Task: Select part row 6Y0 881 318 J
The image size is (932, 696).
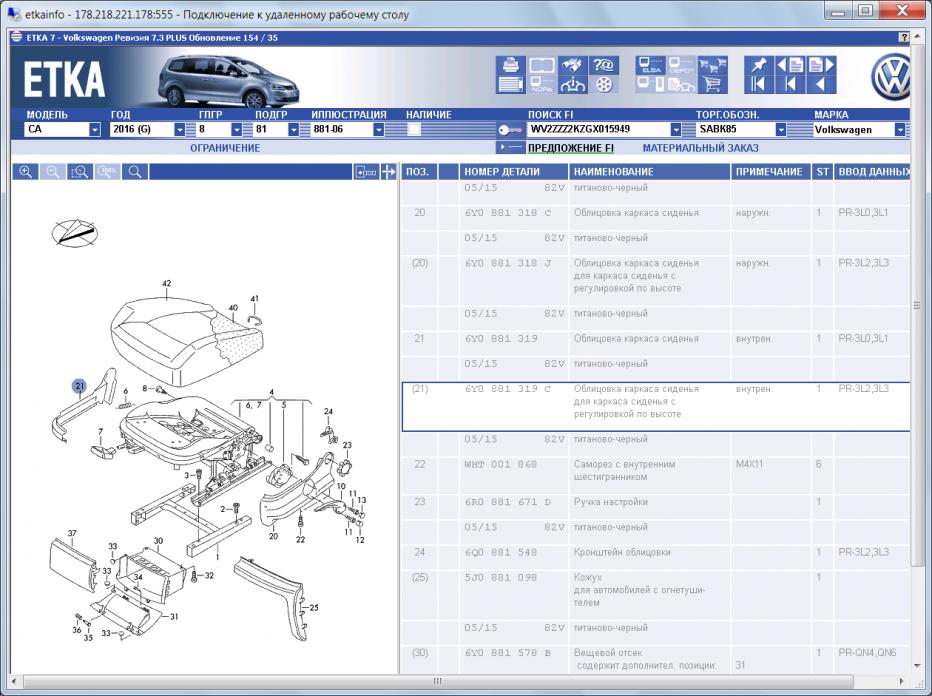Action: (x=656, y=282)
